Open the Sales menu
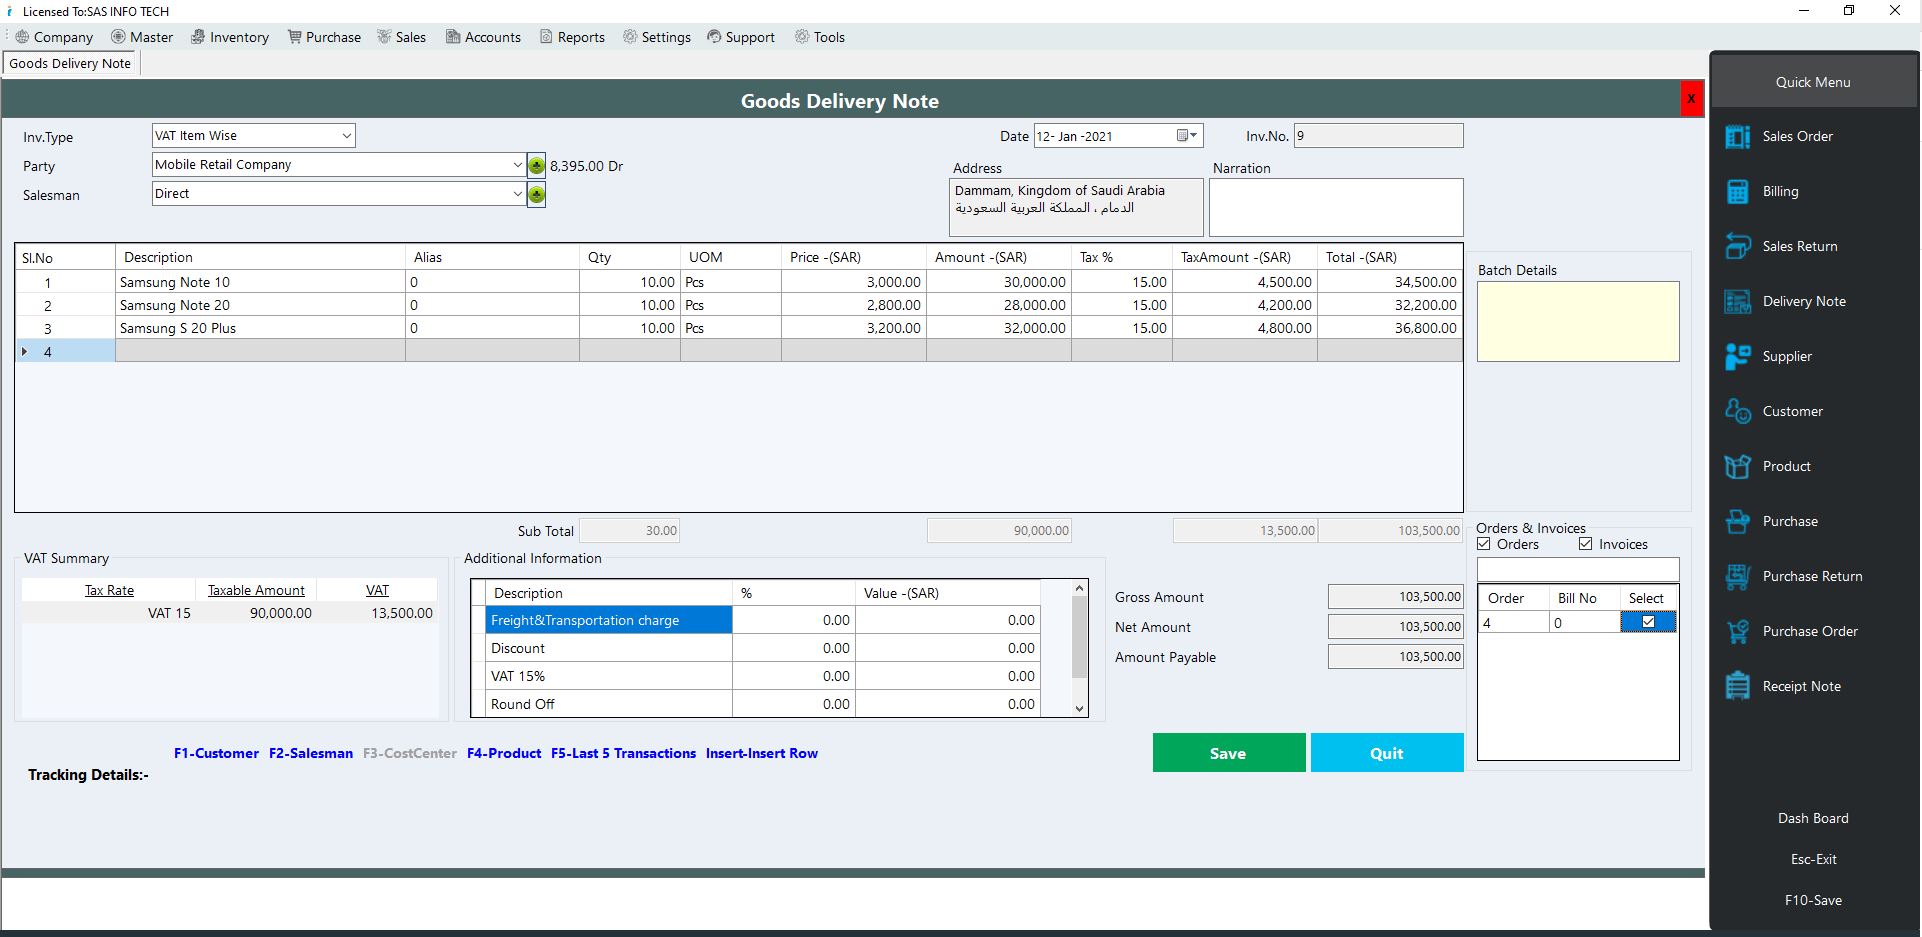The width and height of the screenshot is (1922, 937). 401,37
